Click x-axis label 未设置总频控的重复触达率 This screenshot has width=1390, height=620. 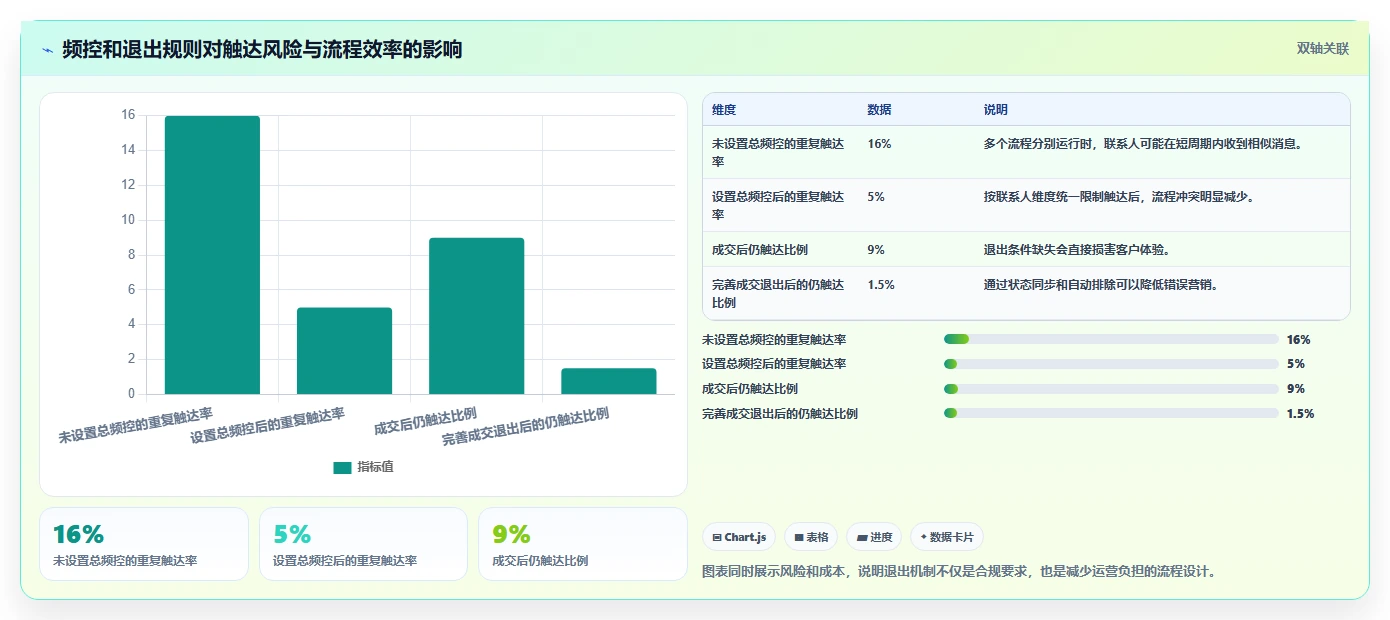tap(136, 425)
